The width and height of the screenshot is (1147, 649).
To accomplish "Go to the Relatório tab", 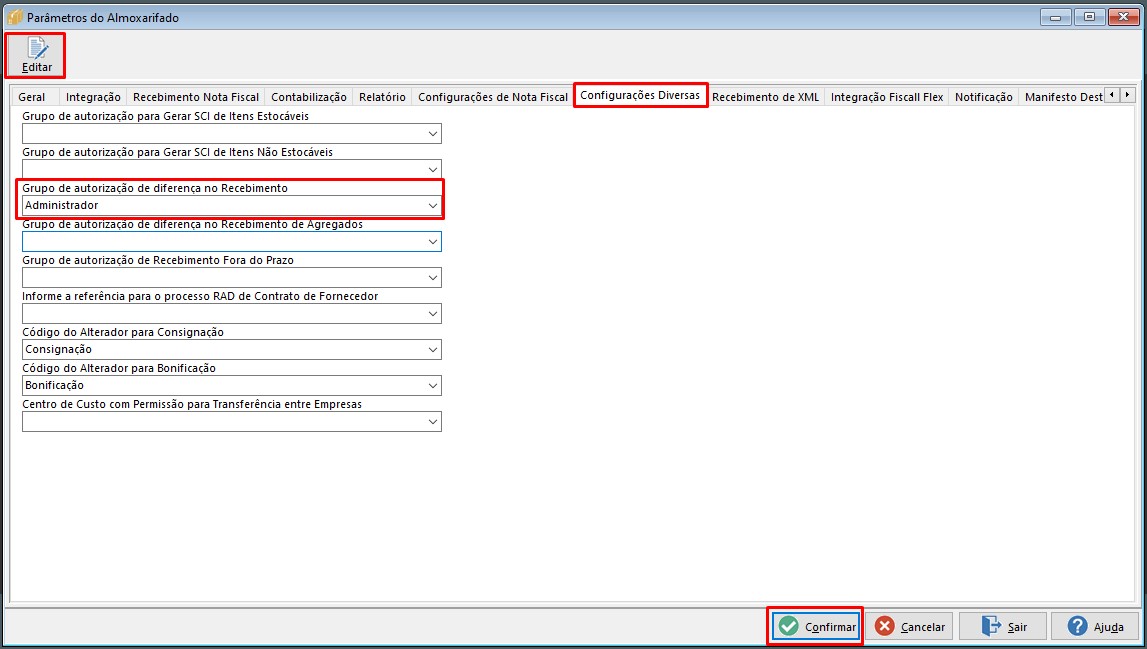I will [x=382, y=97].
